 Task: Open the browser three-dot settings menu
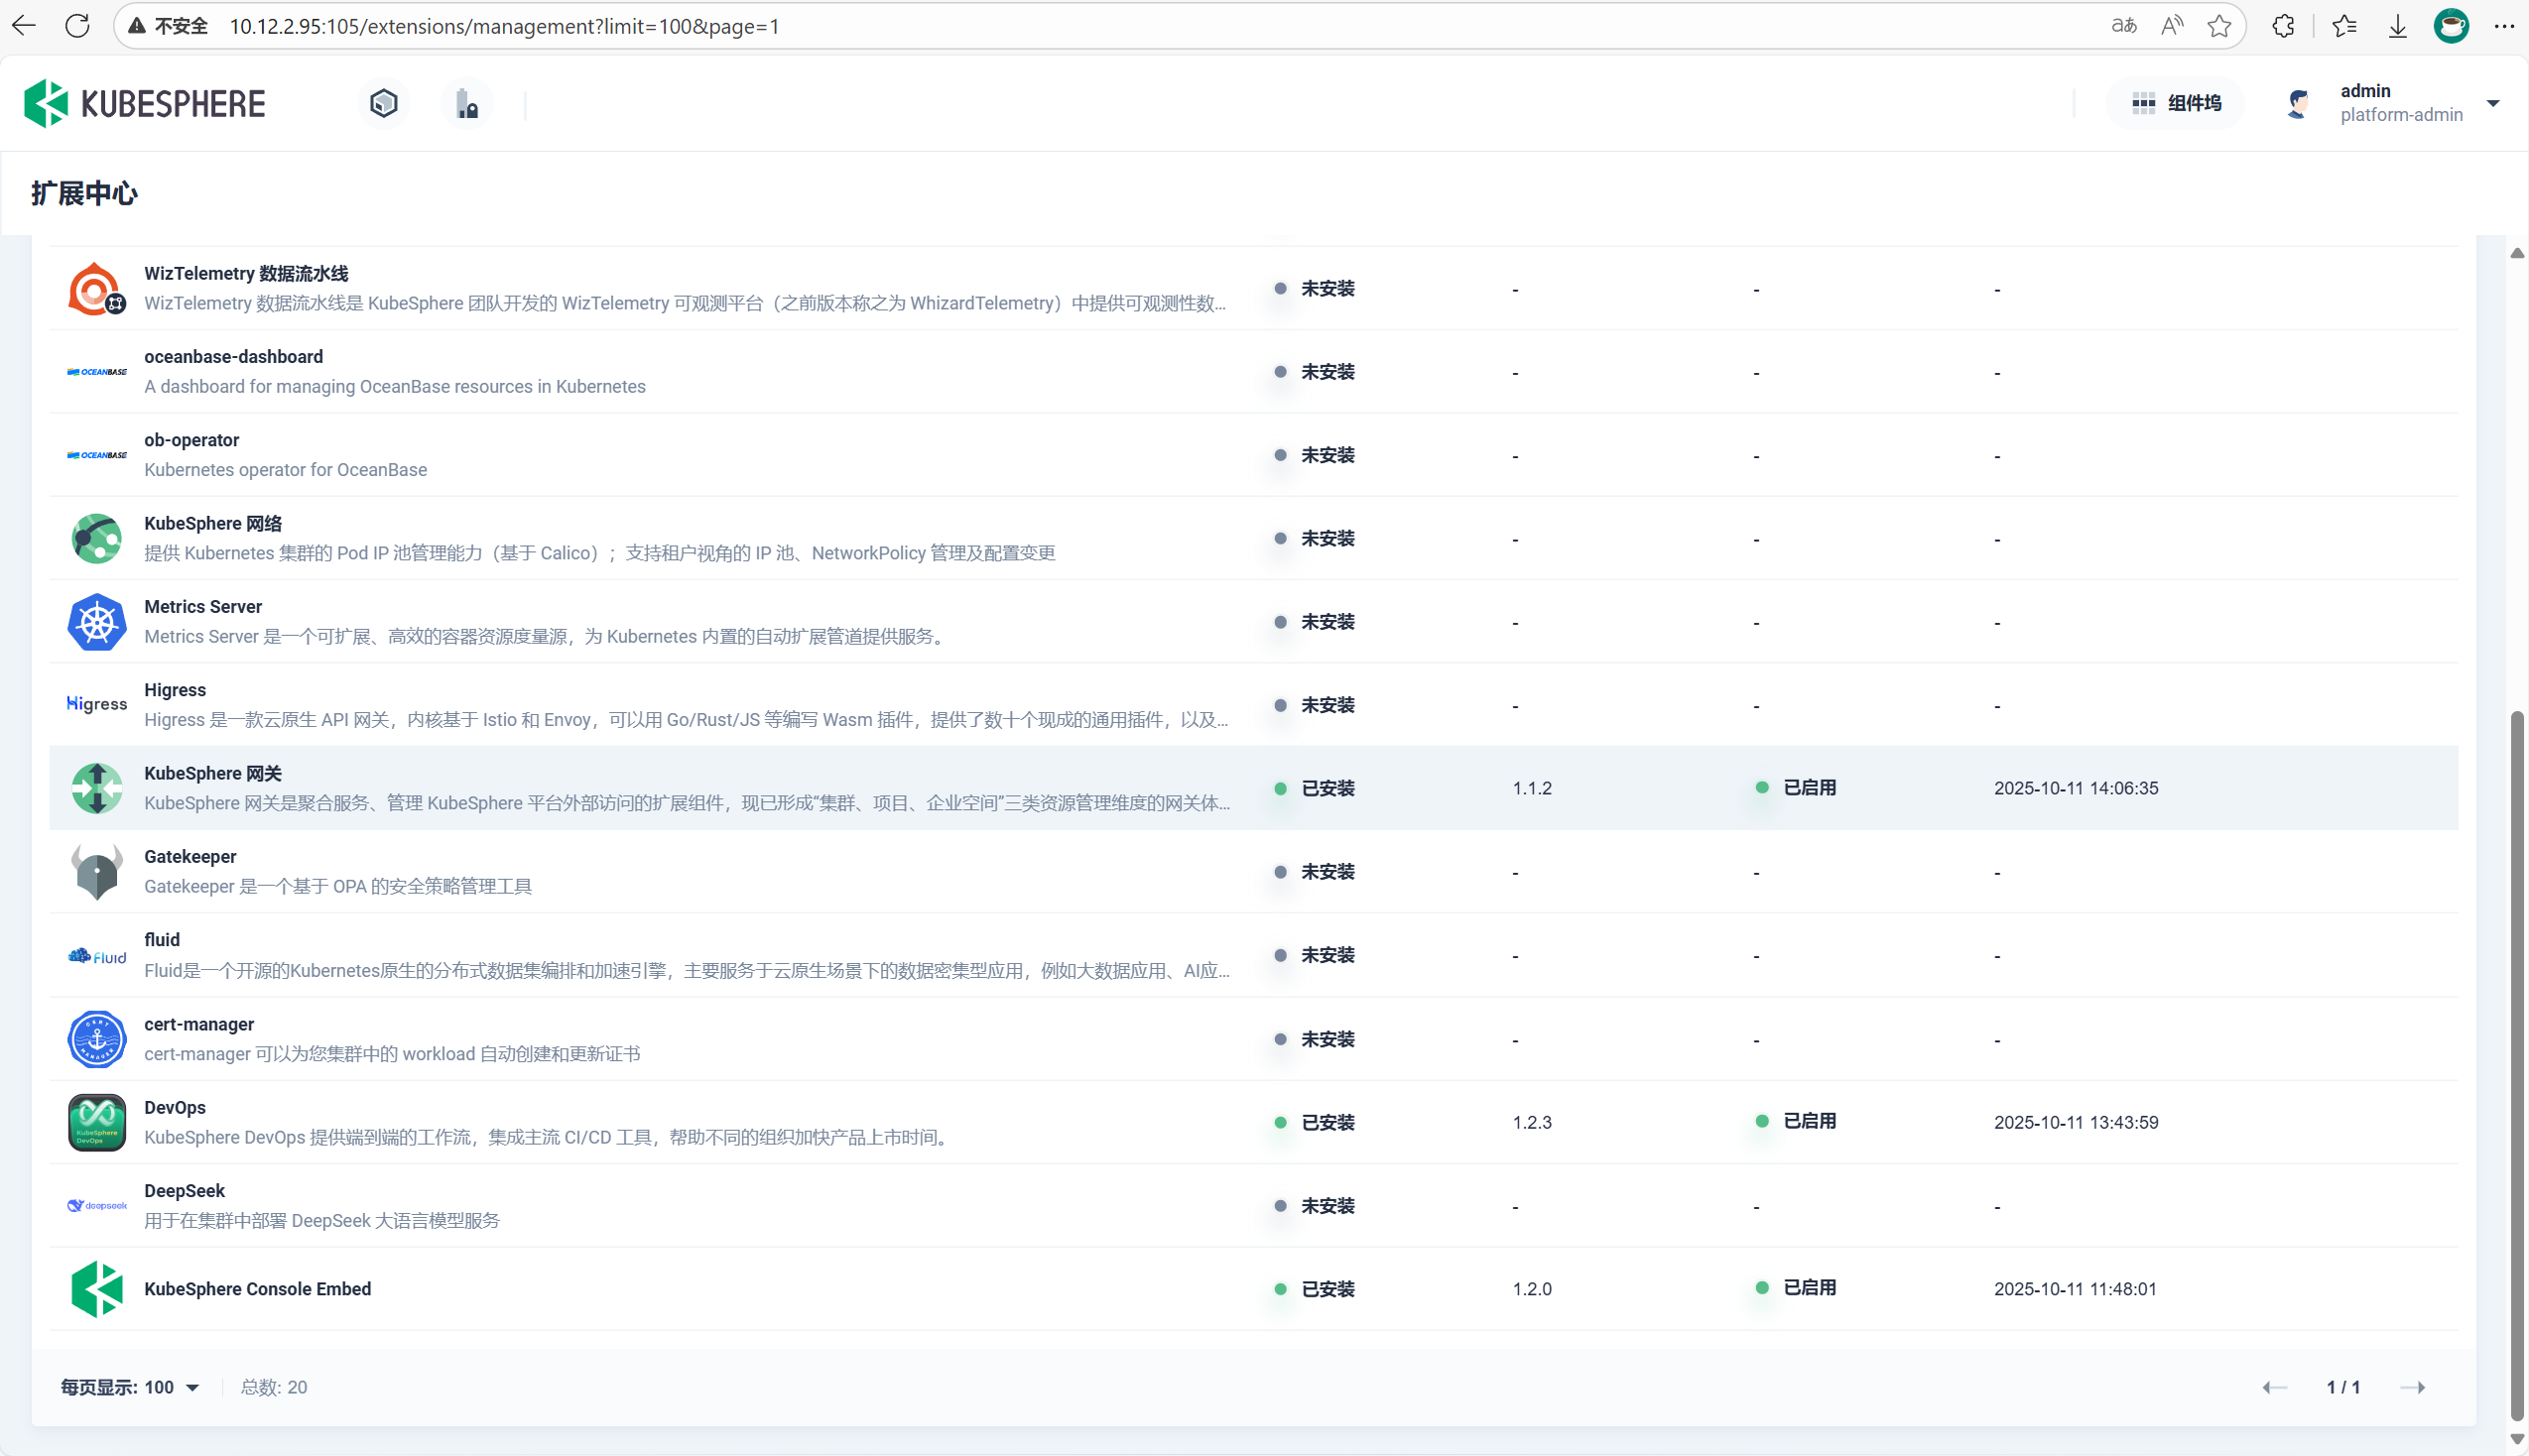coord(2504,26)
